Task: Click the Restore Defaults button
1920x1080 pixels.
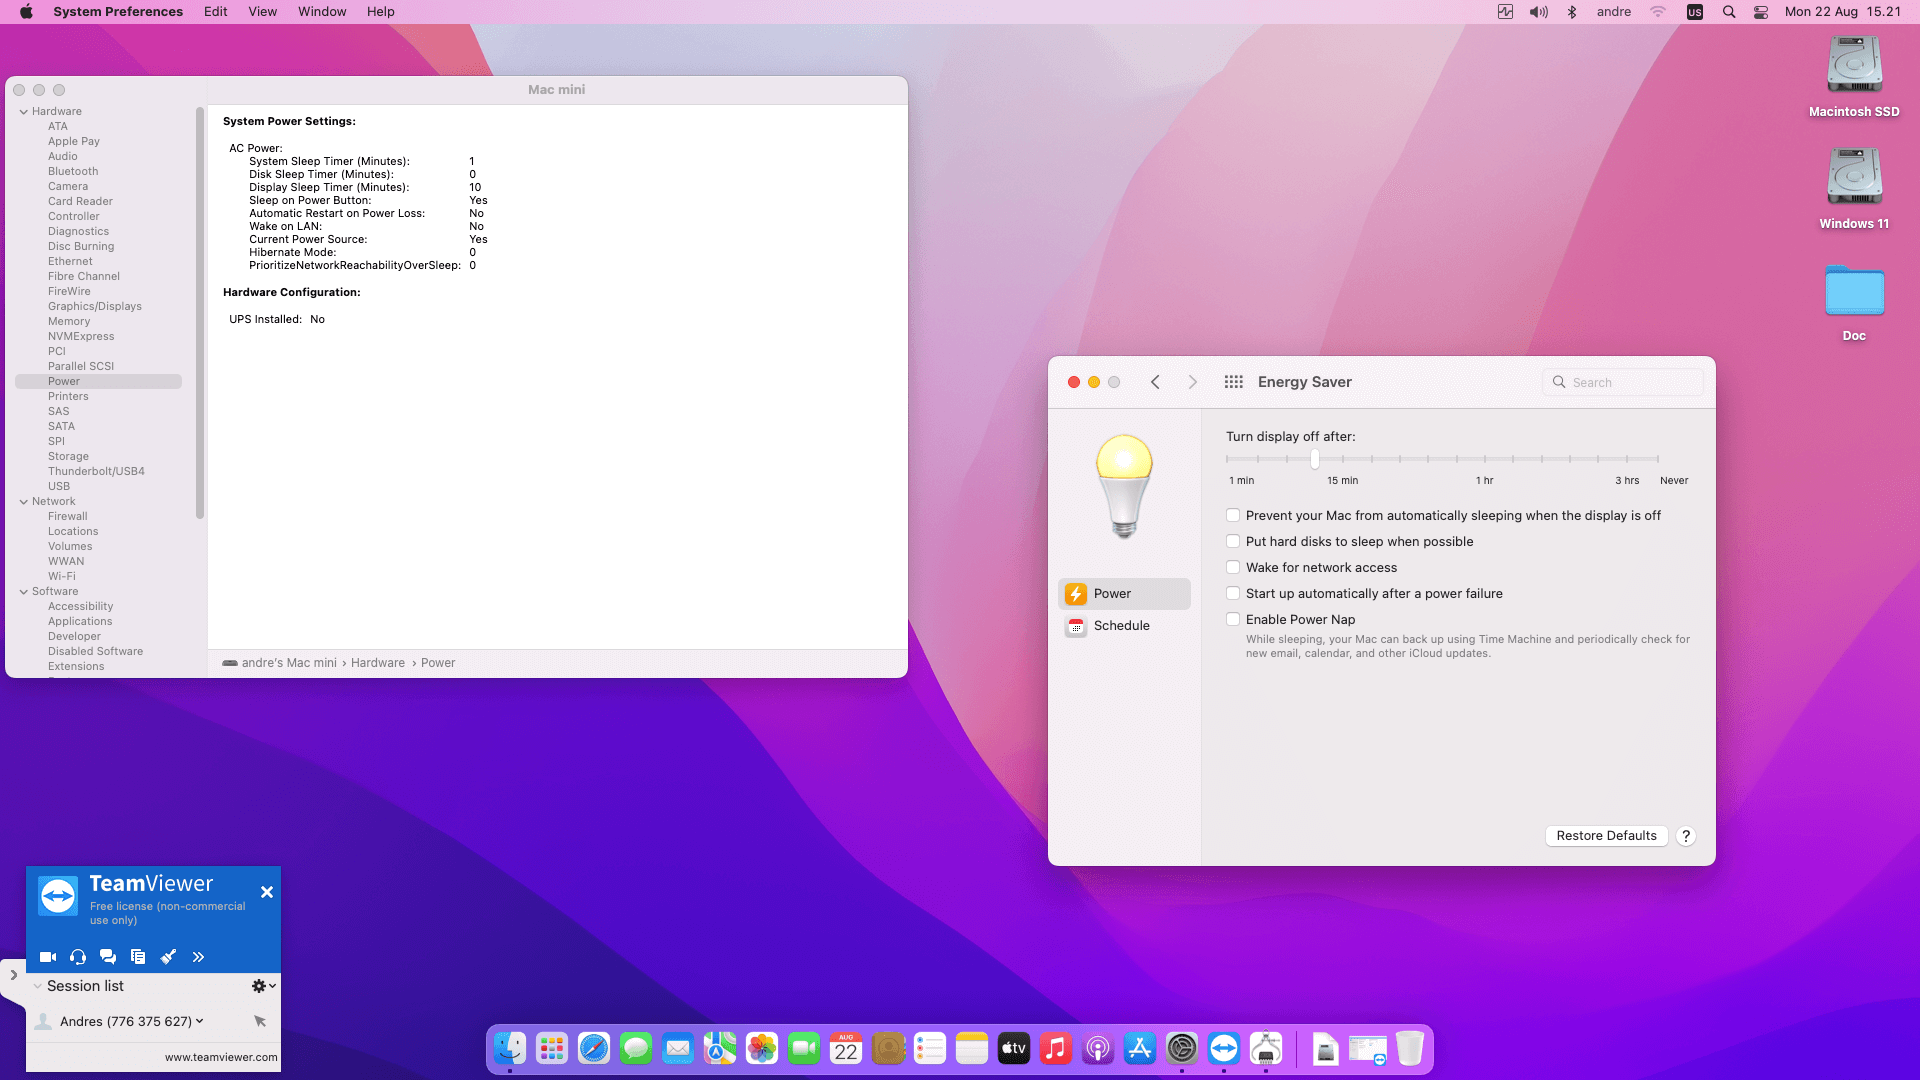Action: (x=1606, y=836)
